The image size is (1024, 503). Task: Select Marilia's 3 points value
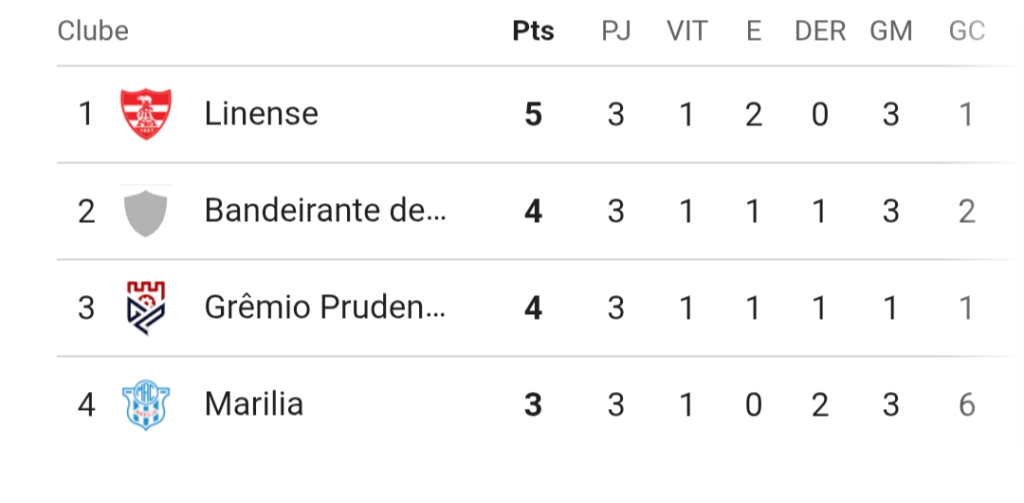click(534, 405)
